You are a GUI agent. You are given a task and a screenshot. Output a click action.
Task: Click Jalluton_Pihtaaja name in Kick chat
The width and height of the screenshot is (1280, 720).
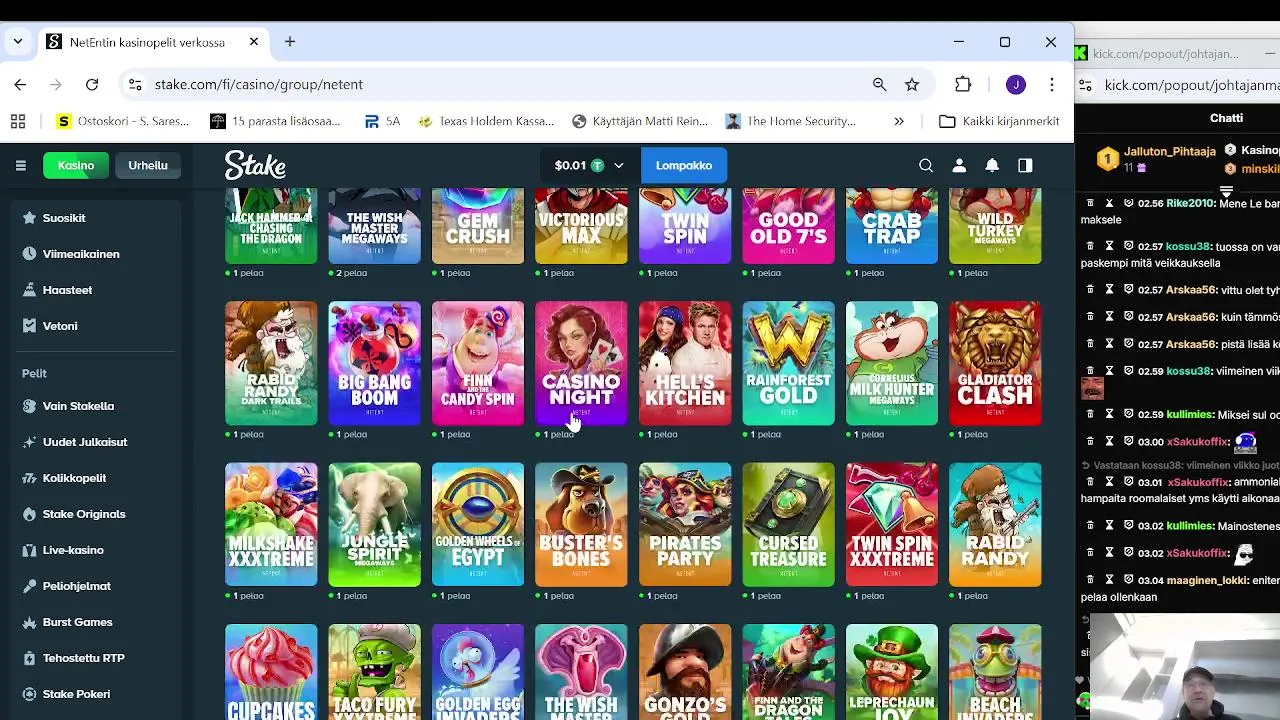click(x=1169, y=152)
